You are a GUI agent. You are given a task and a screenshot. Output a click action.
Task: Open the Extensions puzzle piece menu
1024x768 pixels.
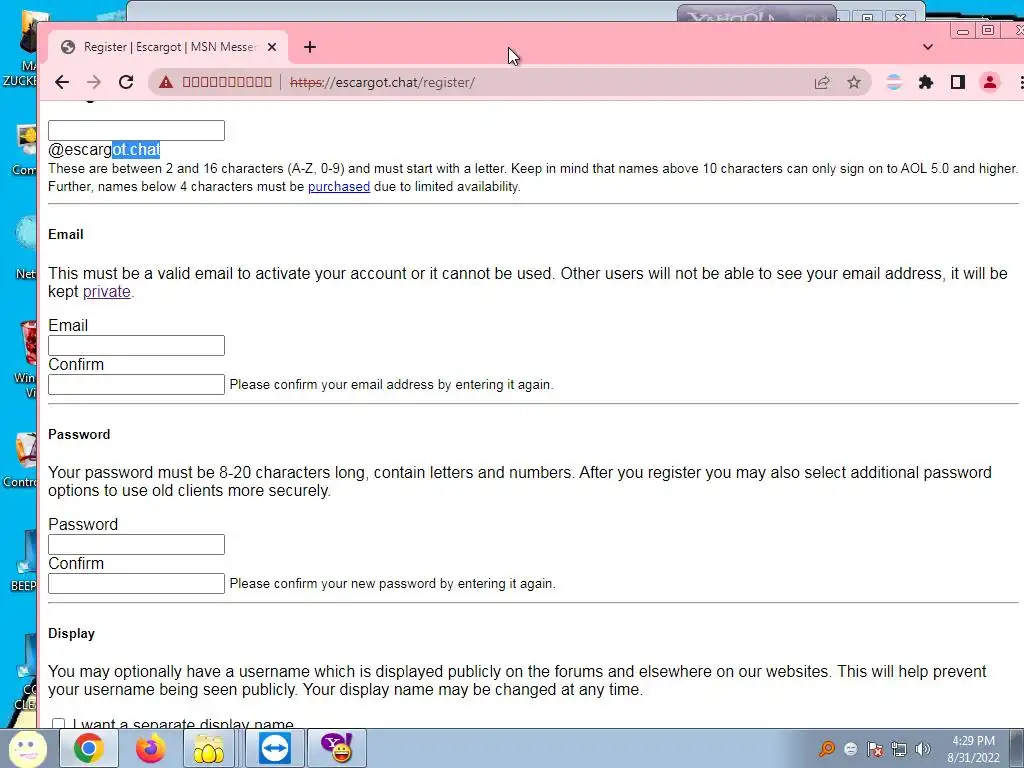coord(925,82)
